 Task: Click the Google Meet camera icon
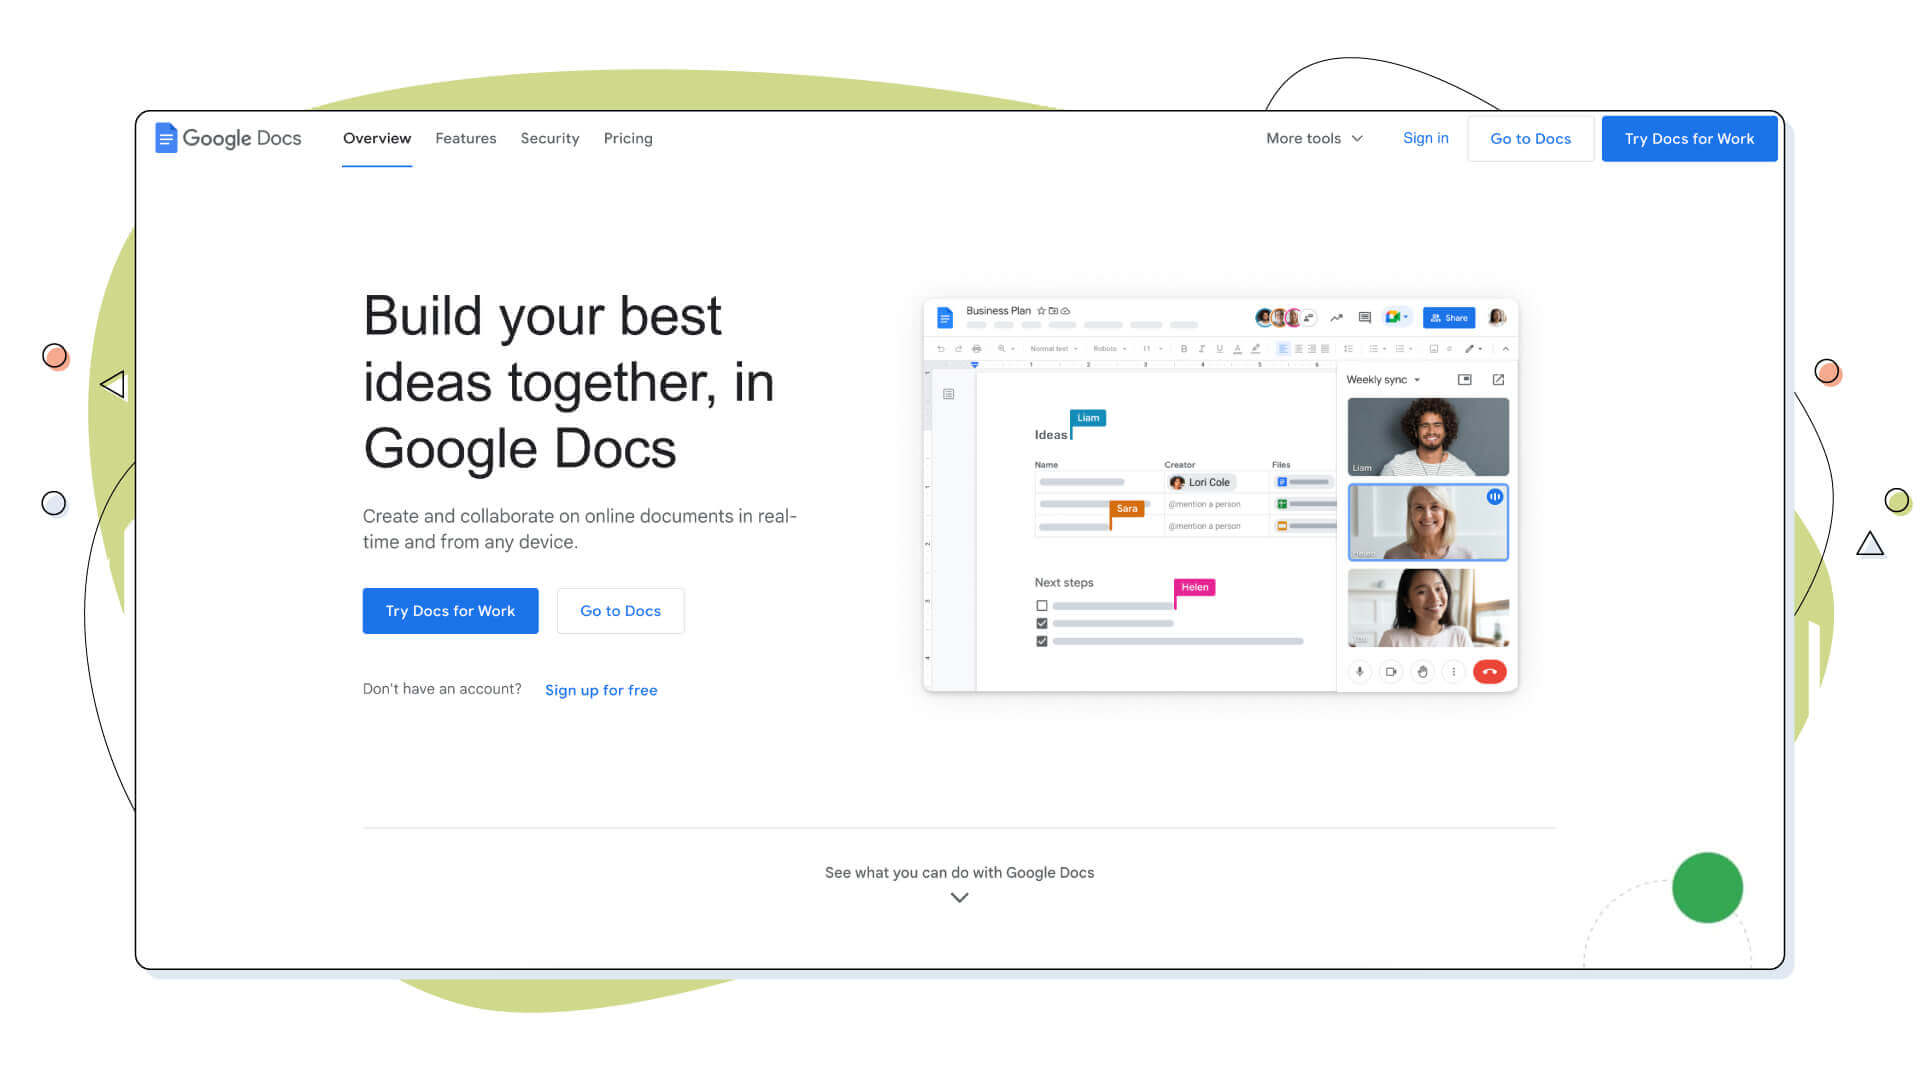[1391, 317]
